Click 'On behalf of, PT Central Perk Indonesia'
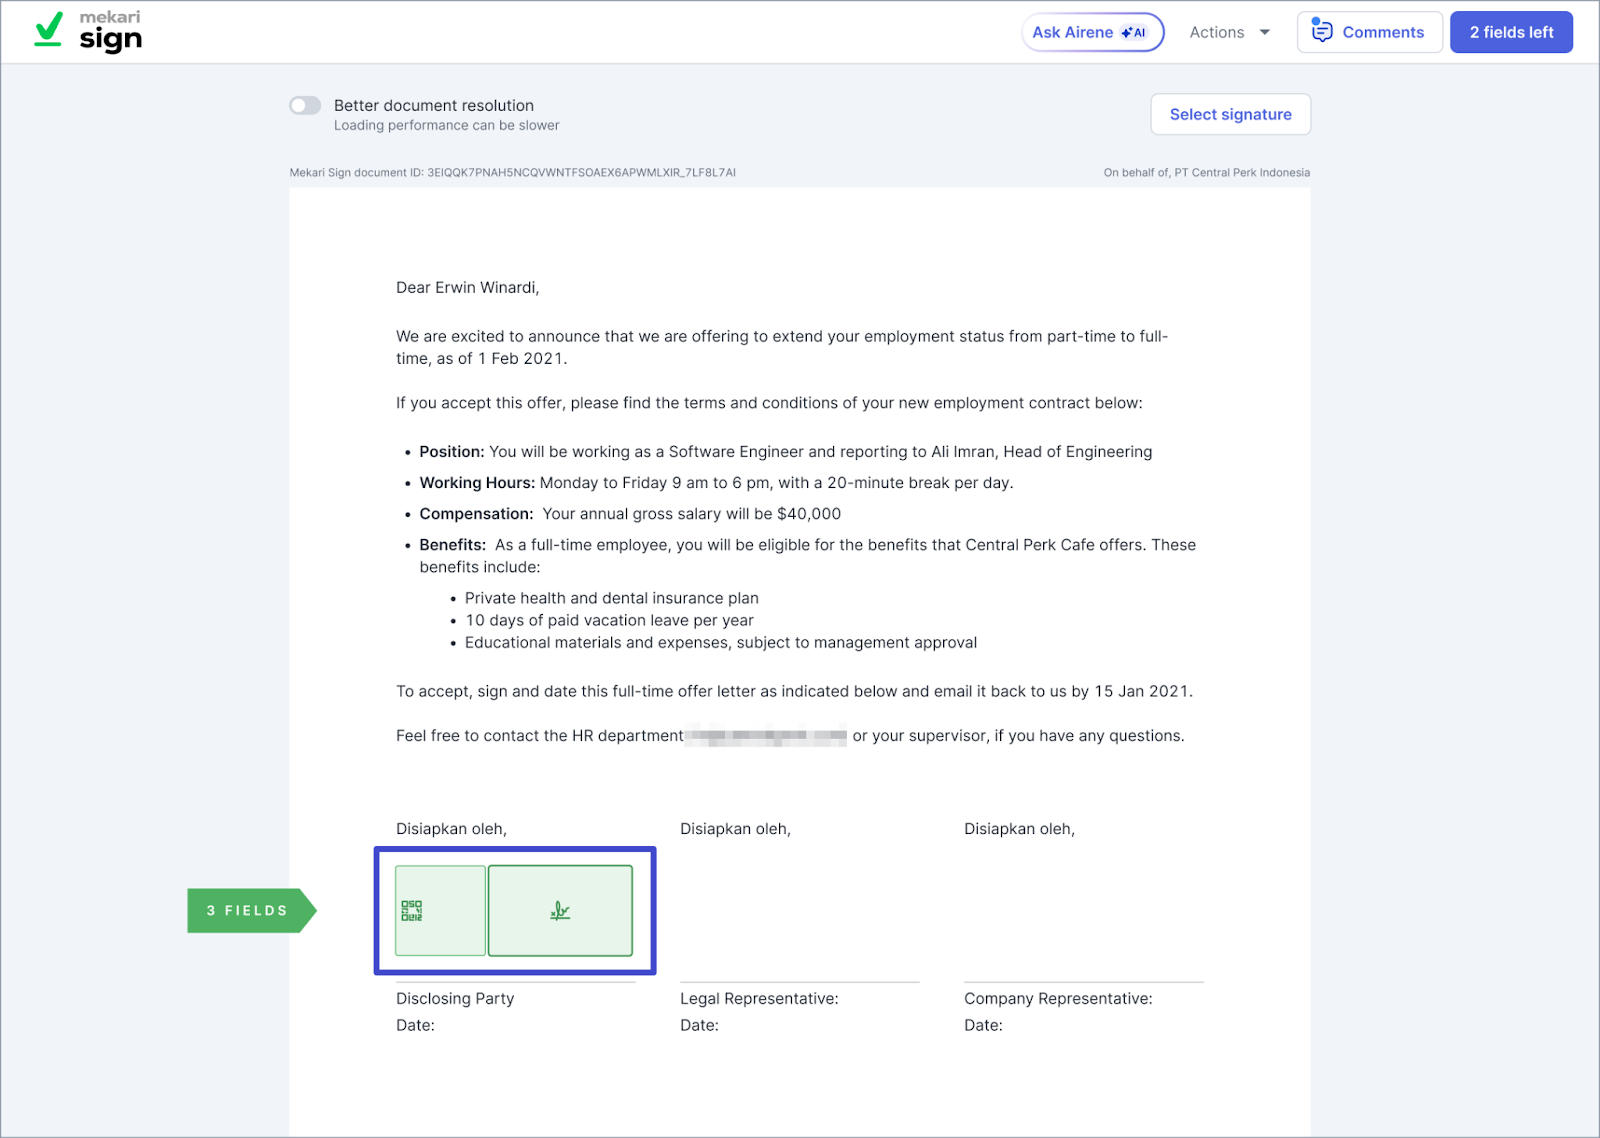Image resolution: width=1600 pixels, height=1138 pixels. click(1206, 173)
